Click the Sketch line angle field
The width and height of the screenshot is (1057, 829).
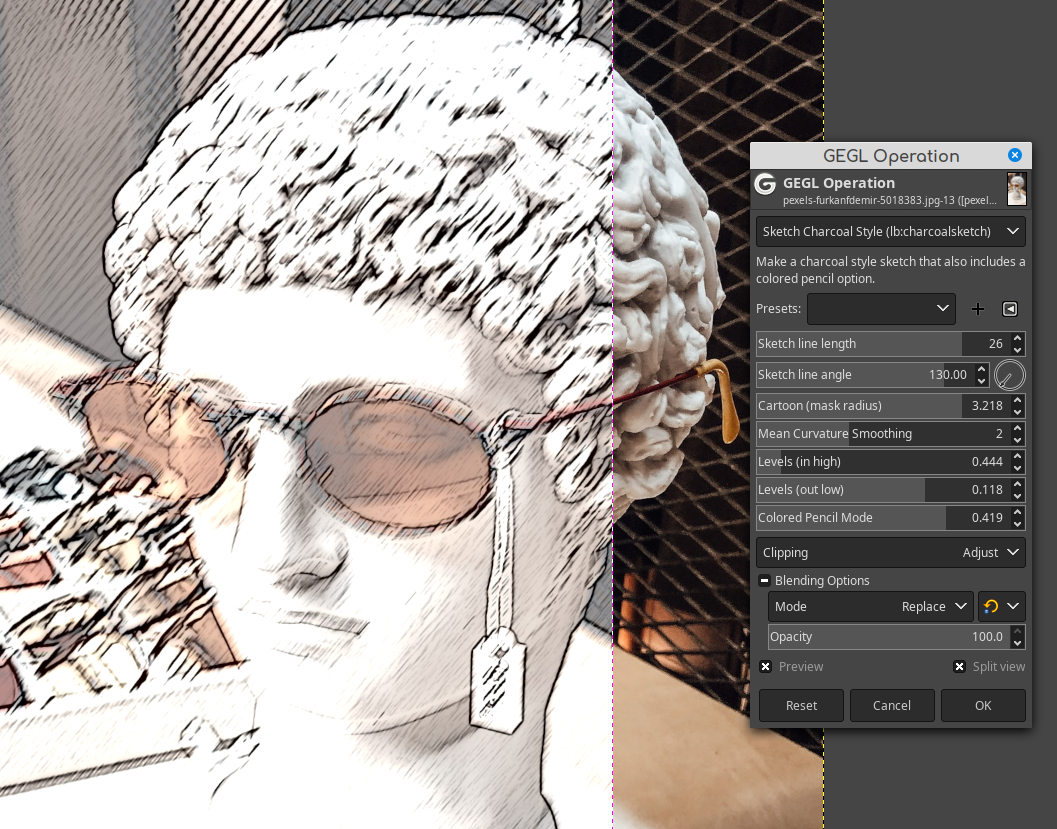pyautogui.click(x=865, y=375)
